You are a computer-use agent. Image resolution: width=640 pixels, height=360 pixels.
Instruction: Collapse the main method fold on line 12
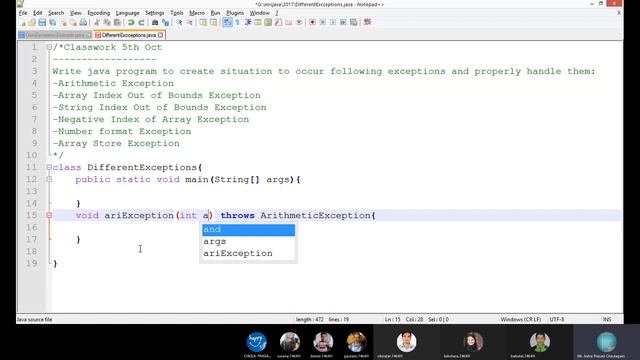coord(49,179)
